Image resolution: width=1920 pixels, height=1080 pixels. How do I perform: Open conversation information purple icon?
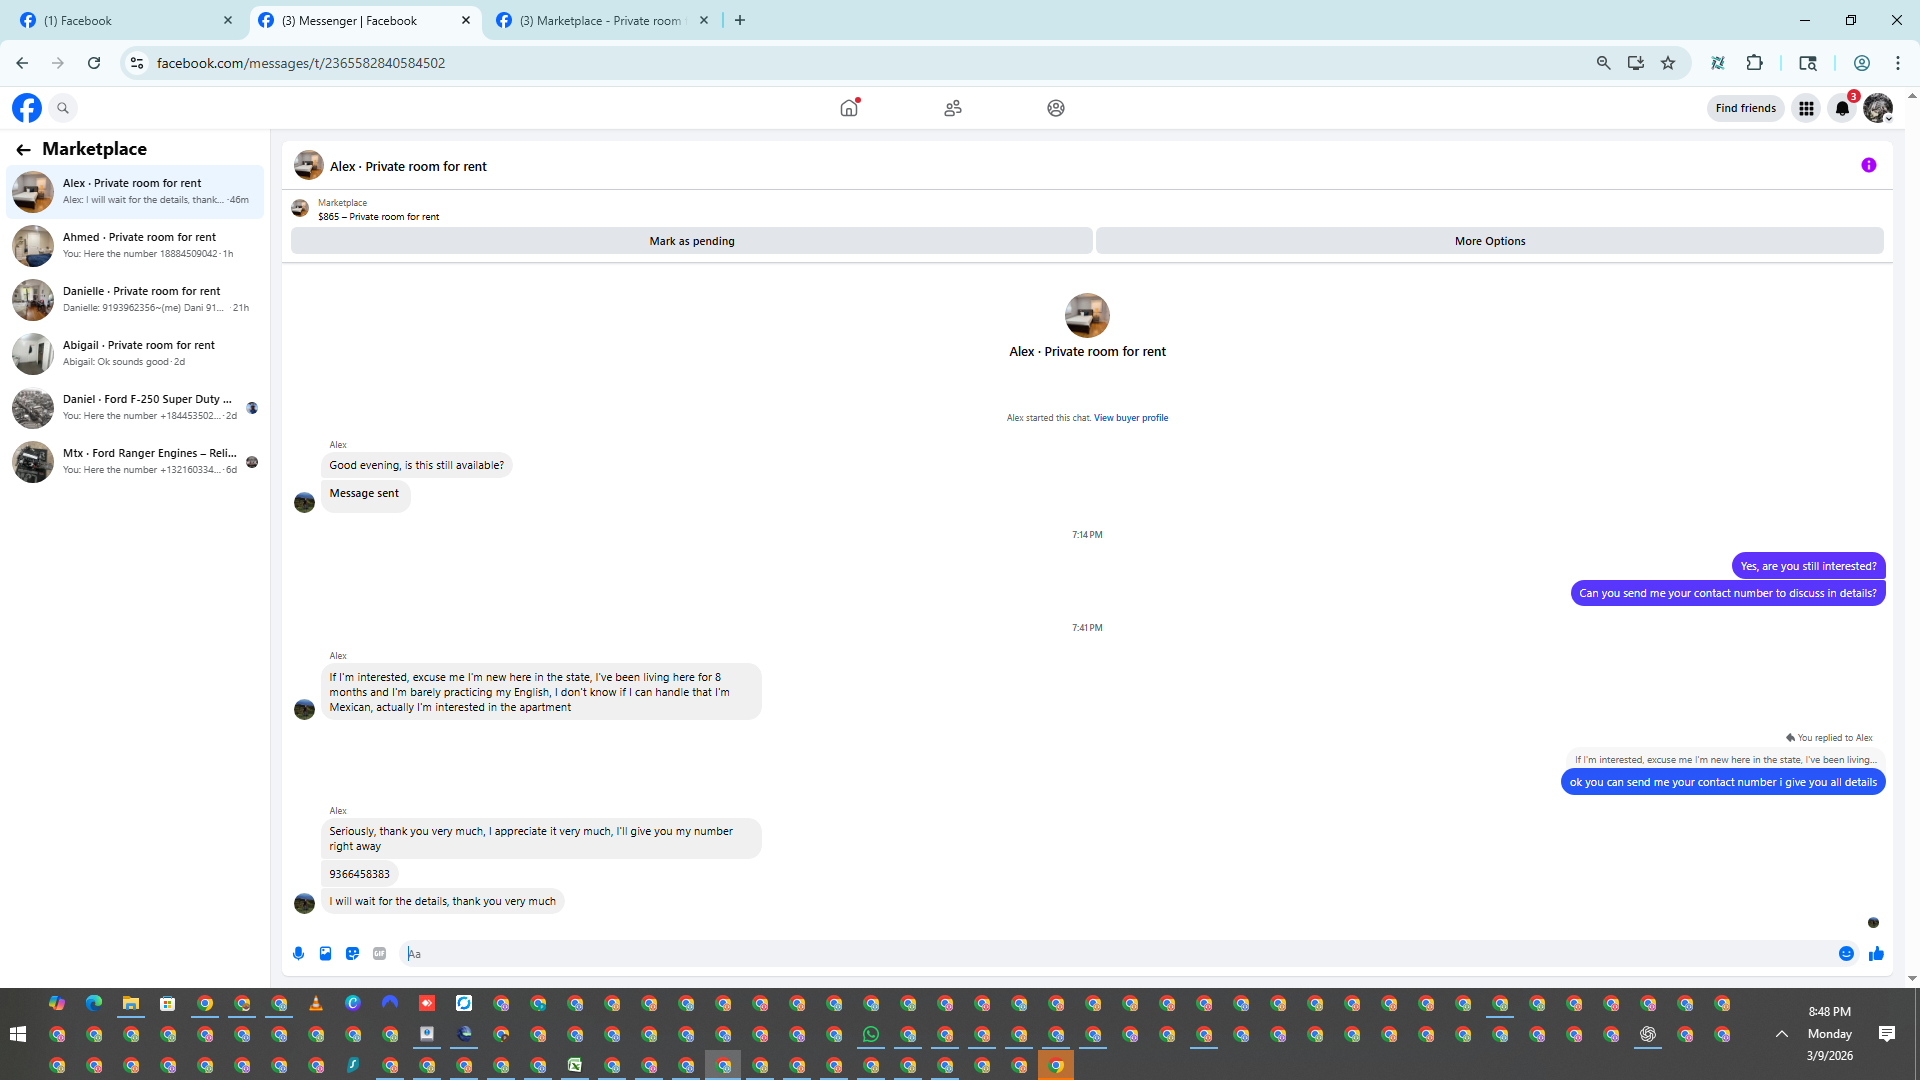[1868, 166]
